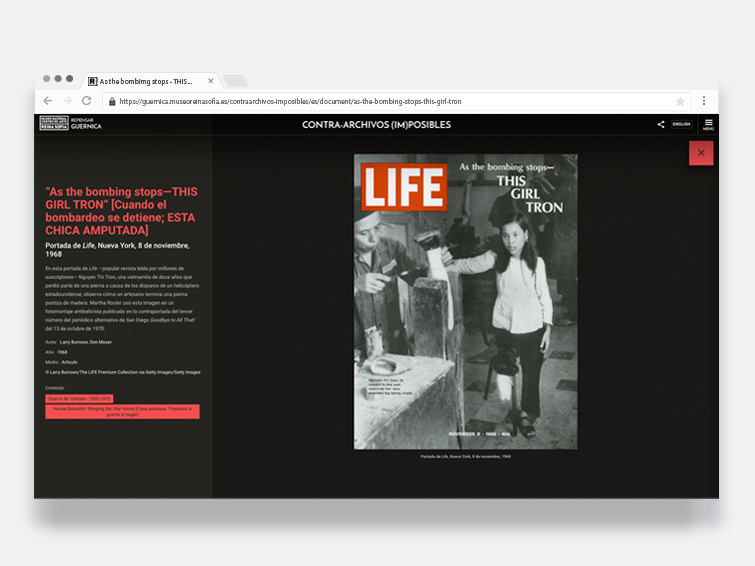Click the Medio: Artículo line
This screenshot has height=566, width=755.
click(x=61, y=362)
